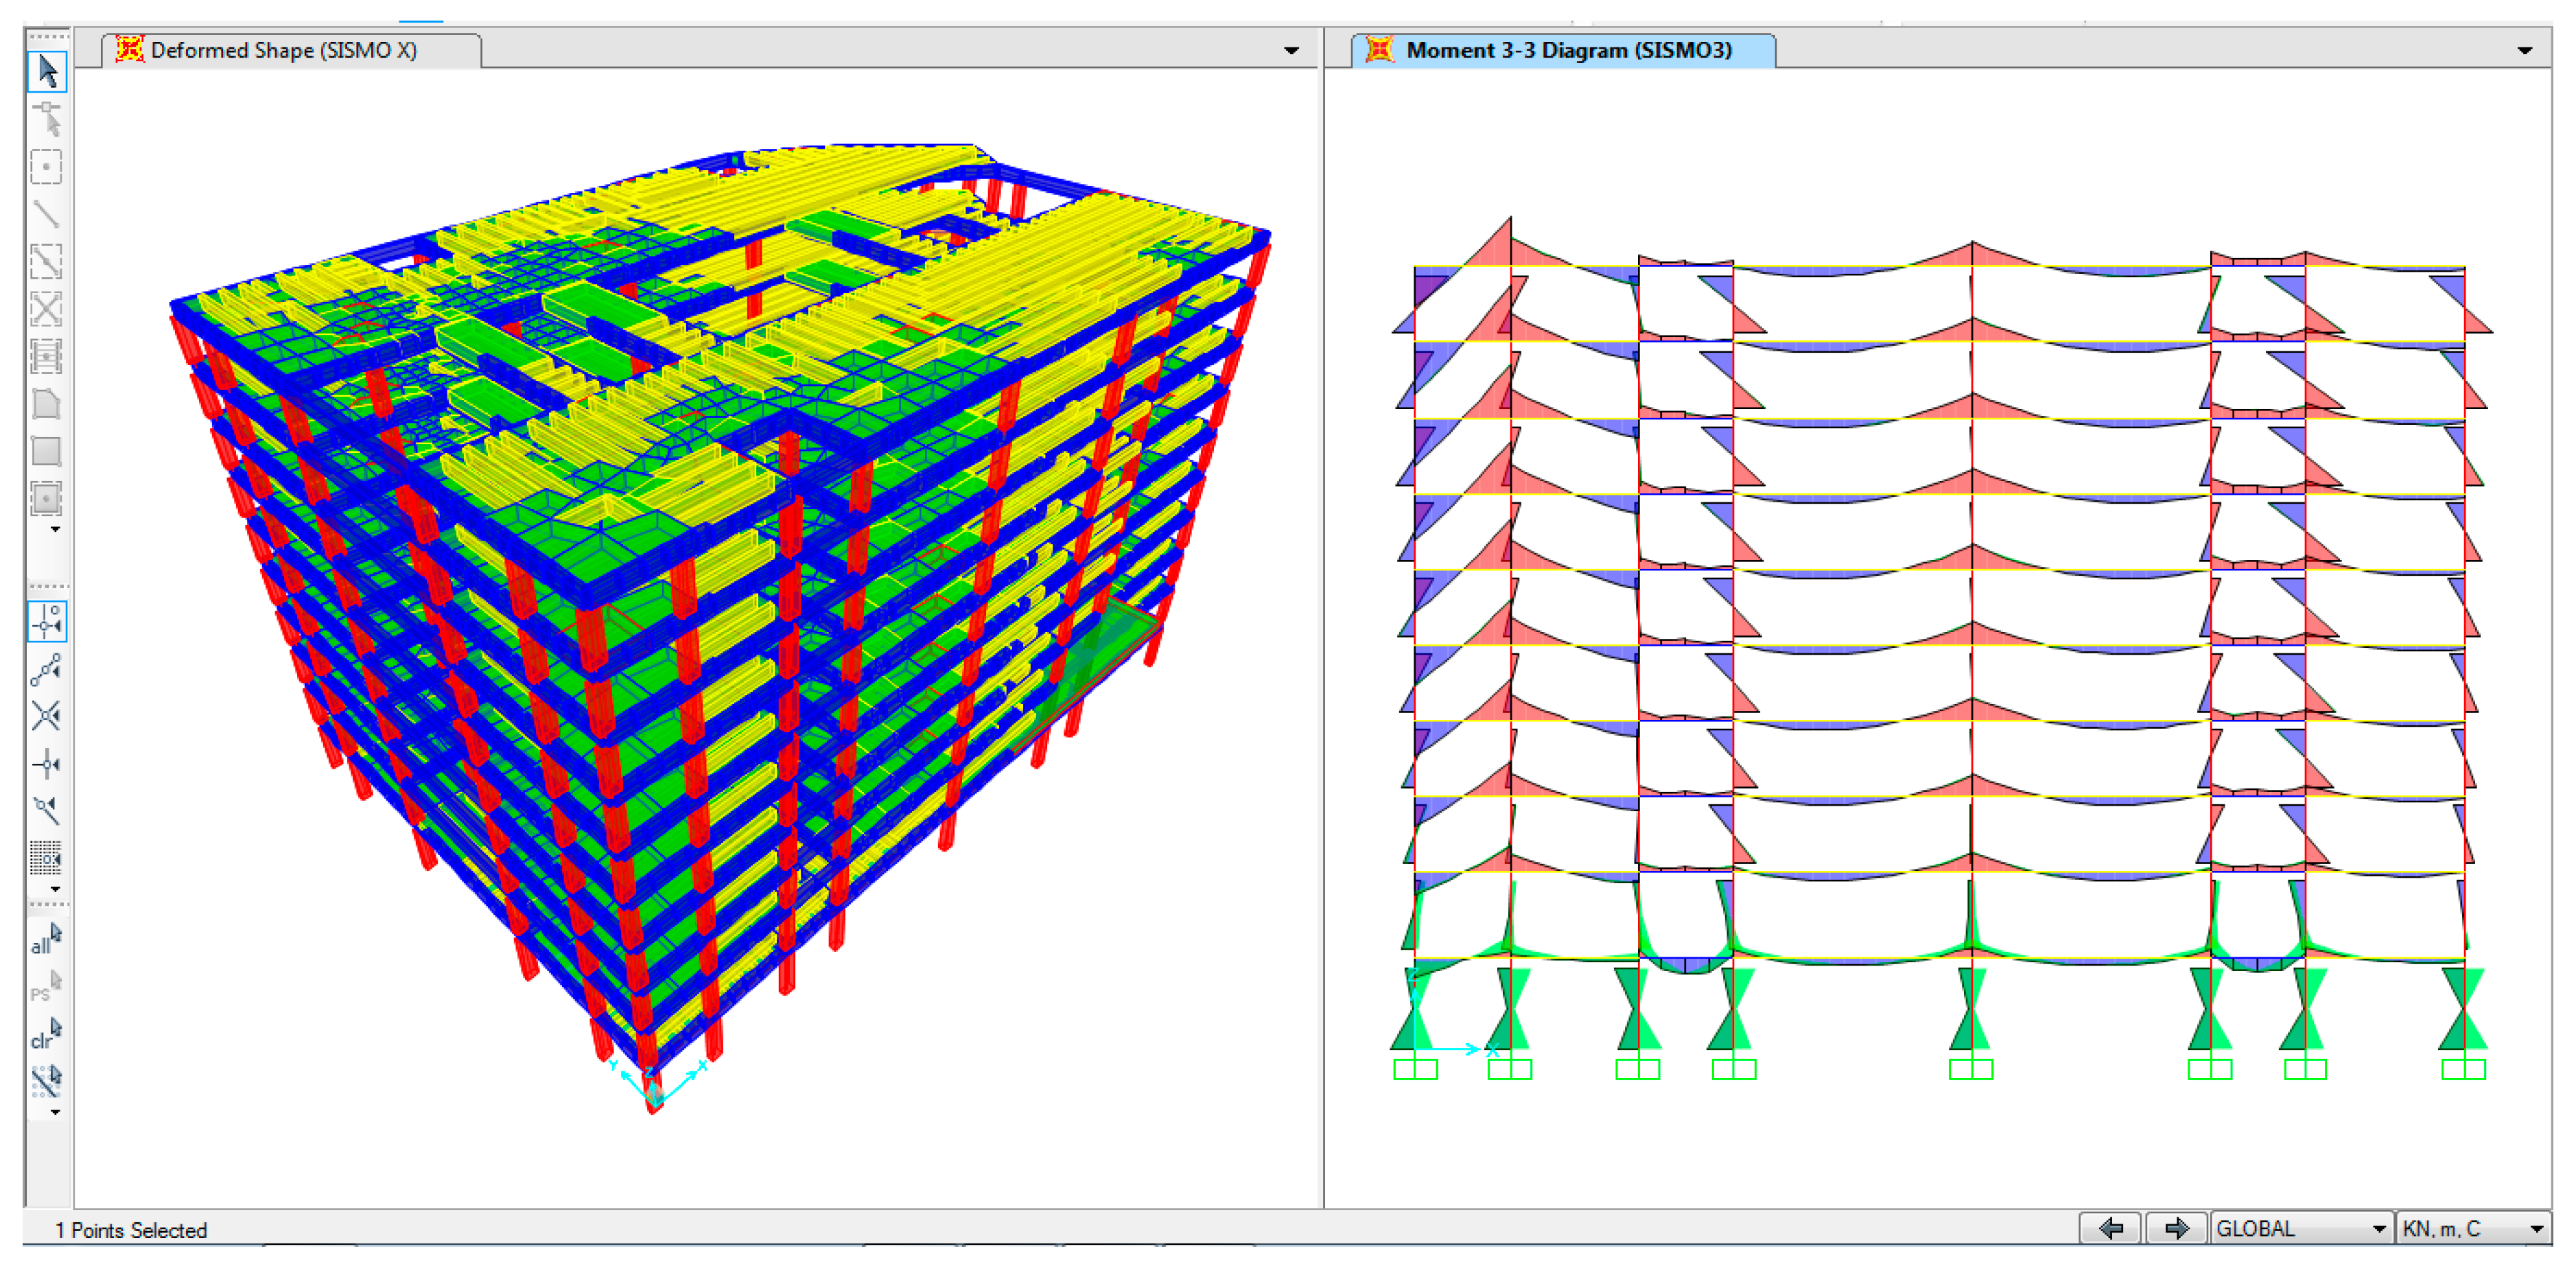Switch to Deformed Shape (SISMO X) tab

(284, 50)
